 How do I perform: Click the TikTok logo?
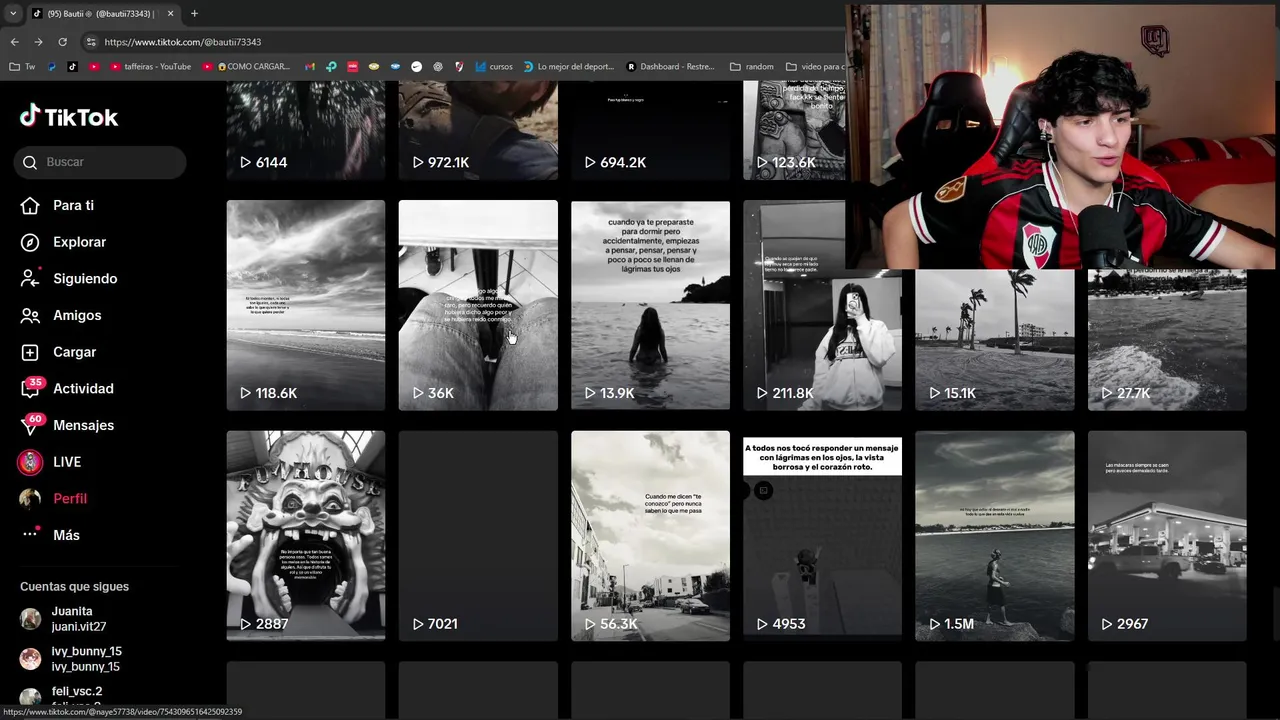pyautogui.click(x=69, y=117)
